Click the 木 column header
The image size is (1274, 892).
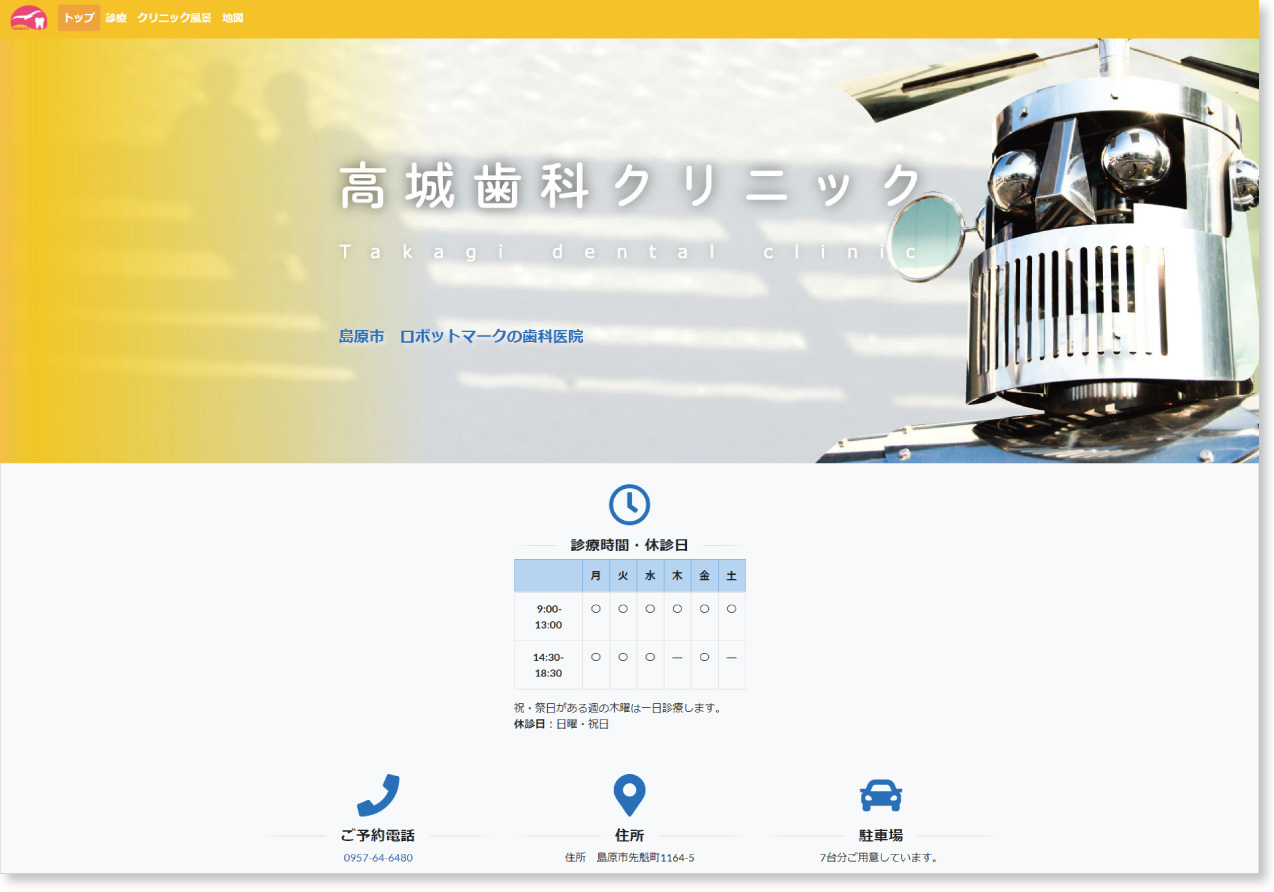tap(677, 576)
